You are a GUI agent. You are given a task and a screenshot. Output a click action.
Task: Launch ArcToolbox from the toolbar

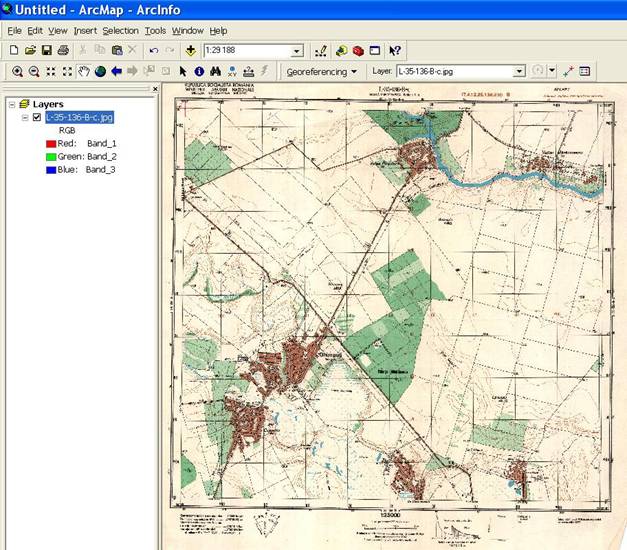coord(358,50)
